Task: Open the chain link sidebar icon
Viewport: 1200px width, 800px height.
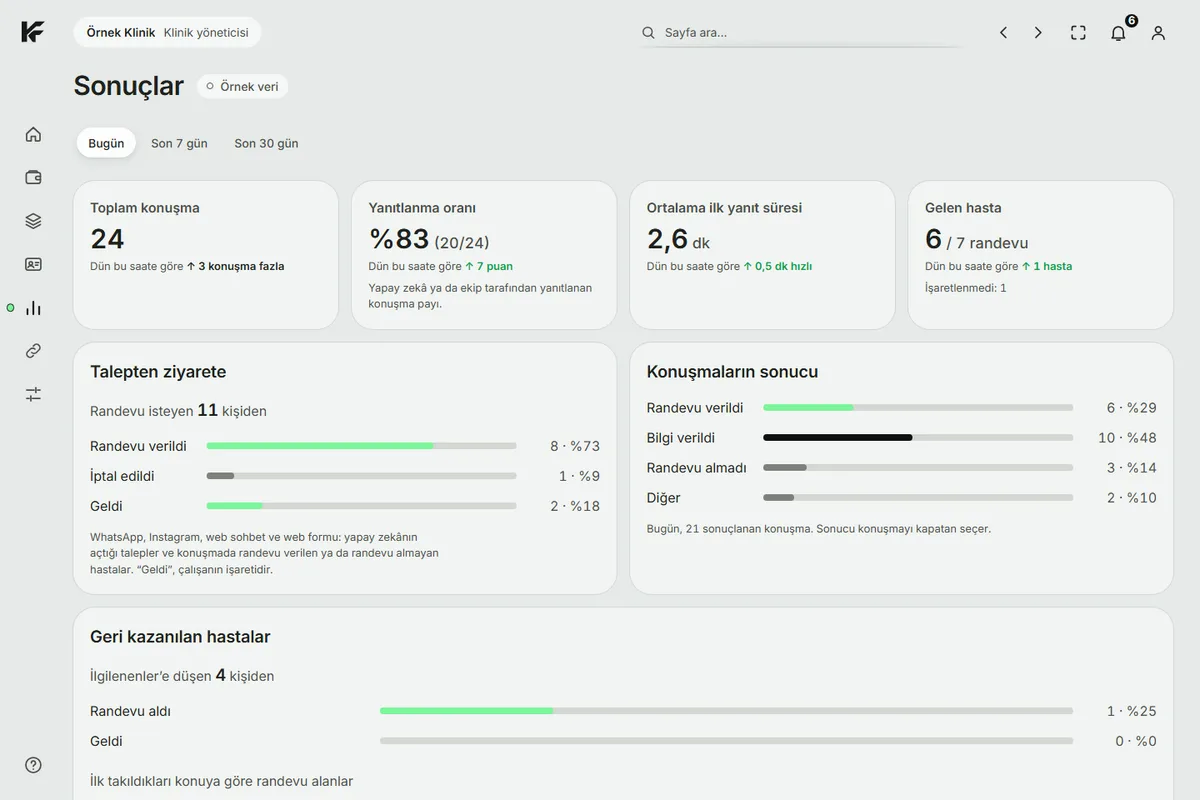Action: (33, 351)
